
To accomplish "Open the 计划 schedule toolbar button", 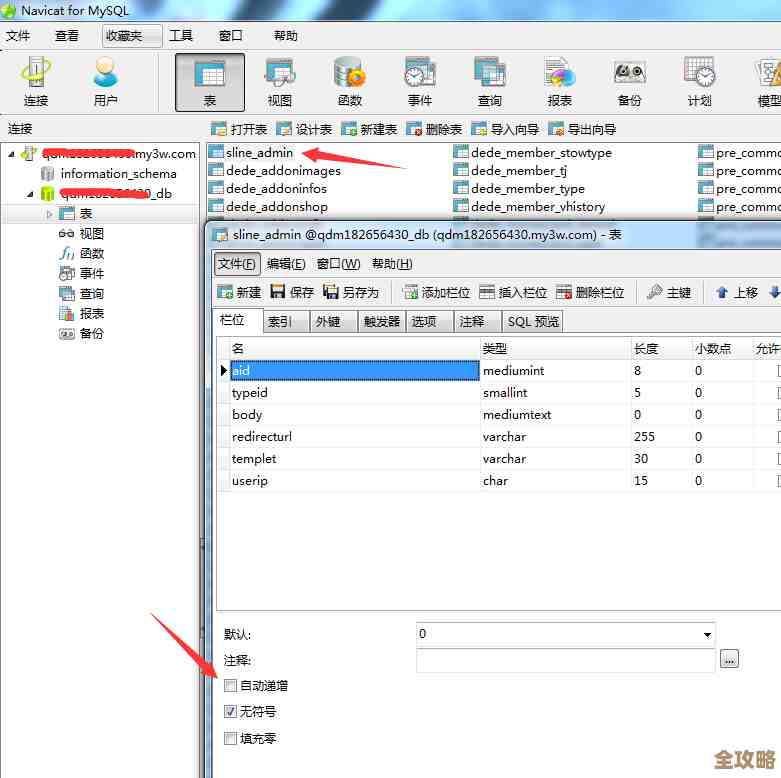I will pos(699,82).
